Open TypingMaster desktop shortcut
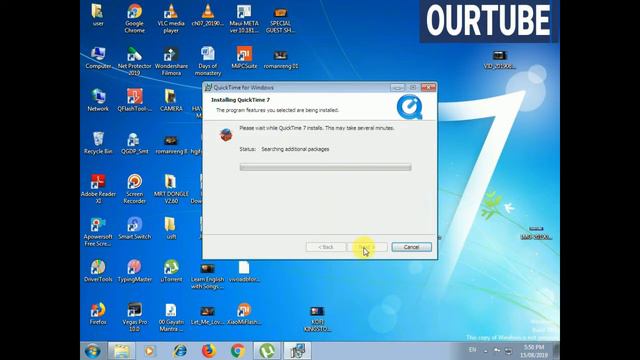This screenshot has width=640, height=360. pos(134,271)
